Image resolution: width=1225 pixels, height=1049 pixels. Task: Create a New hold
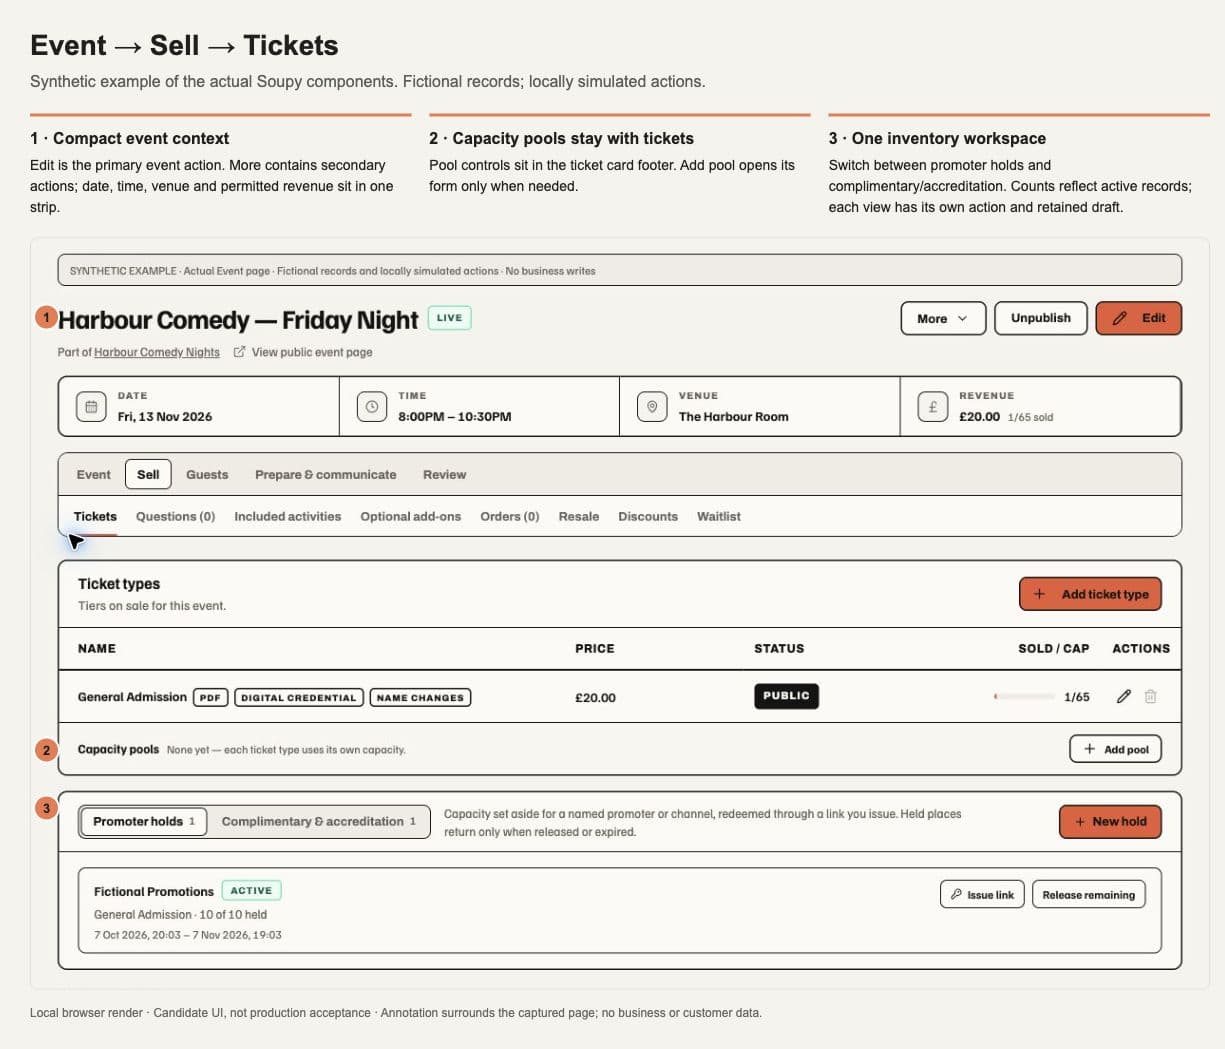(x=1110, y=821)
